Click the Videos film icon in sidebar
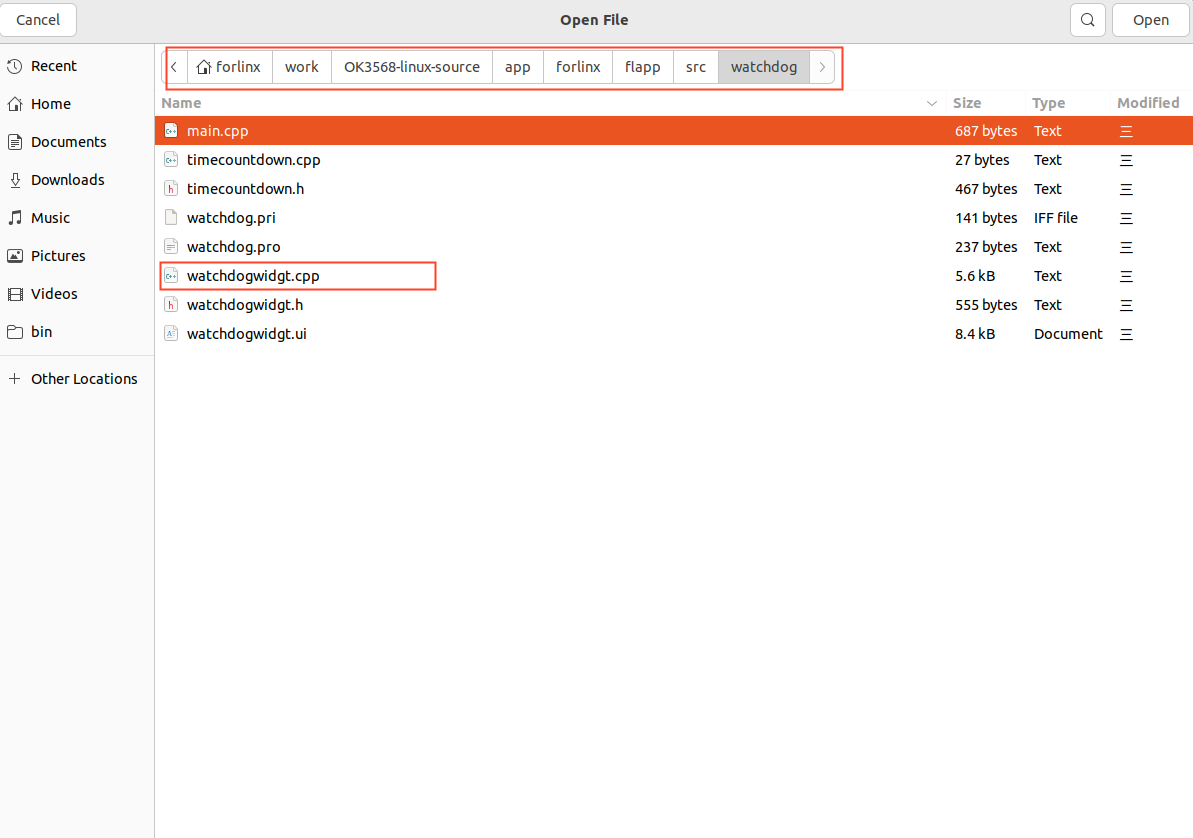The height and width of the screenshot is (838, 1193). click(x=15, y=294)
